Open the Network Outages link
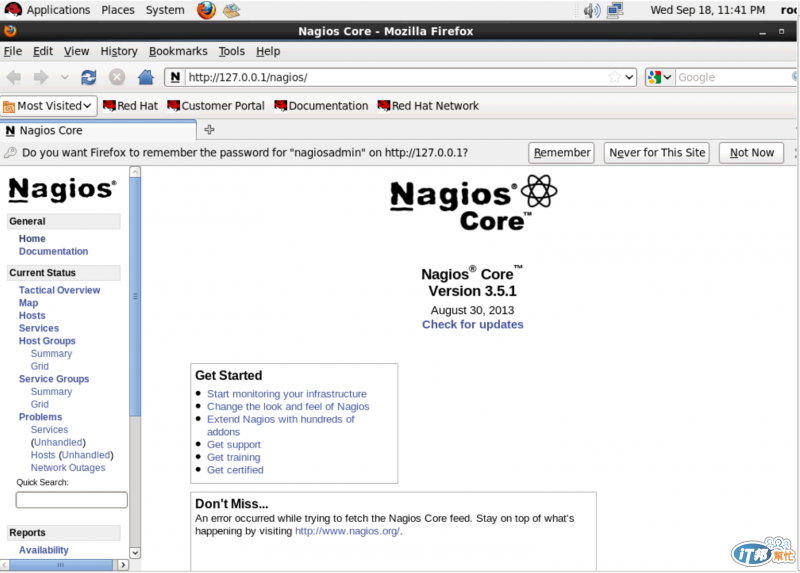This screenshot has width=800, height=573. coord(68,468)
